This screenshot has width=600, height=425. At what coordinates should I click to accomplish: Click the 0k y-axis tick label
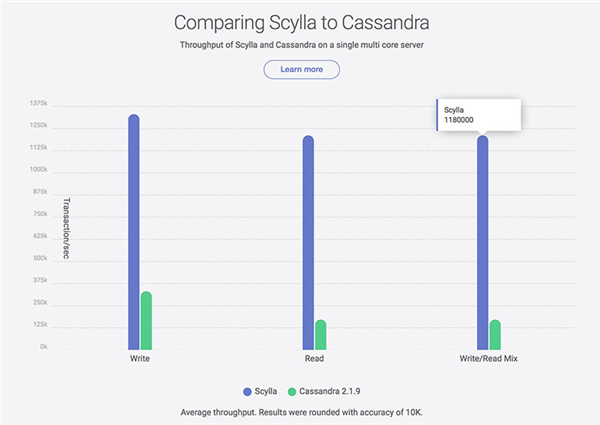43,347
